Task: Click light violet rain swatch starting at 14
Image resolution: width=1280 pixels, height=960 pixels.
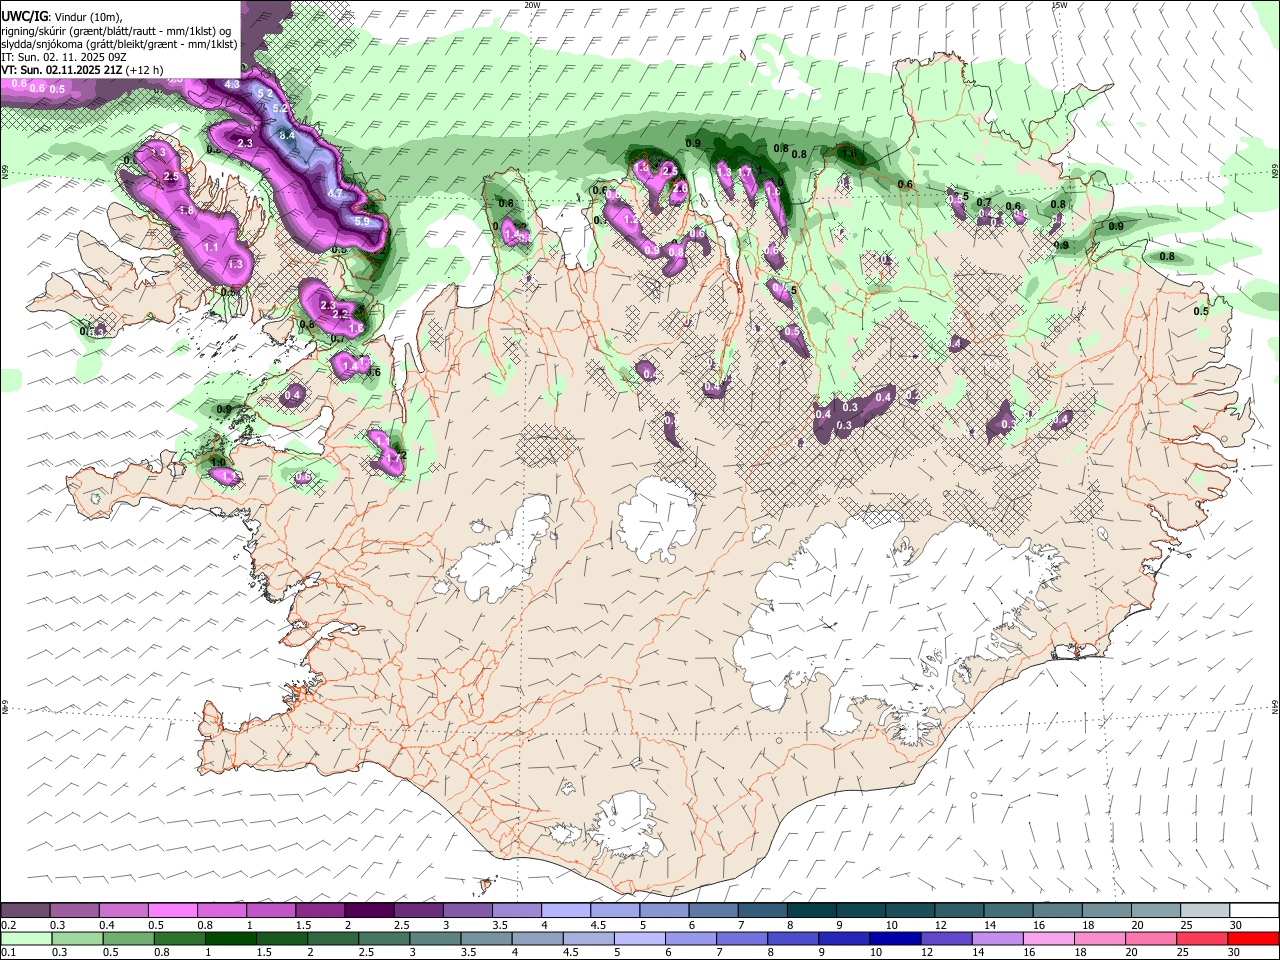Action: 998,939
